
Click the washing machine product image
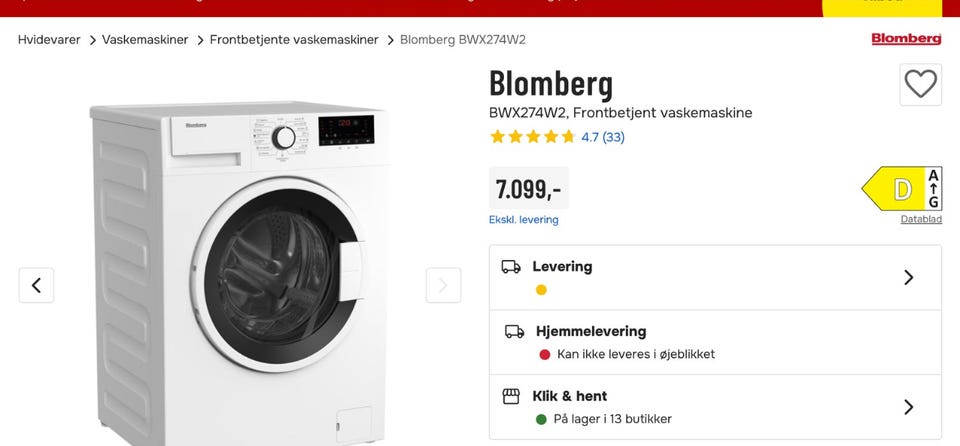tap(240, 270)
